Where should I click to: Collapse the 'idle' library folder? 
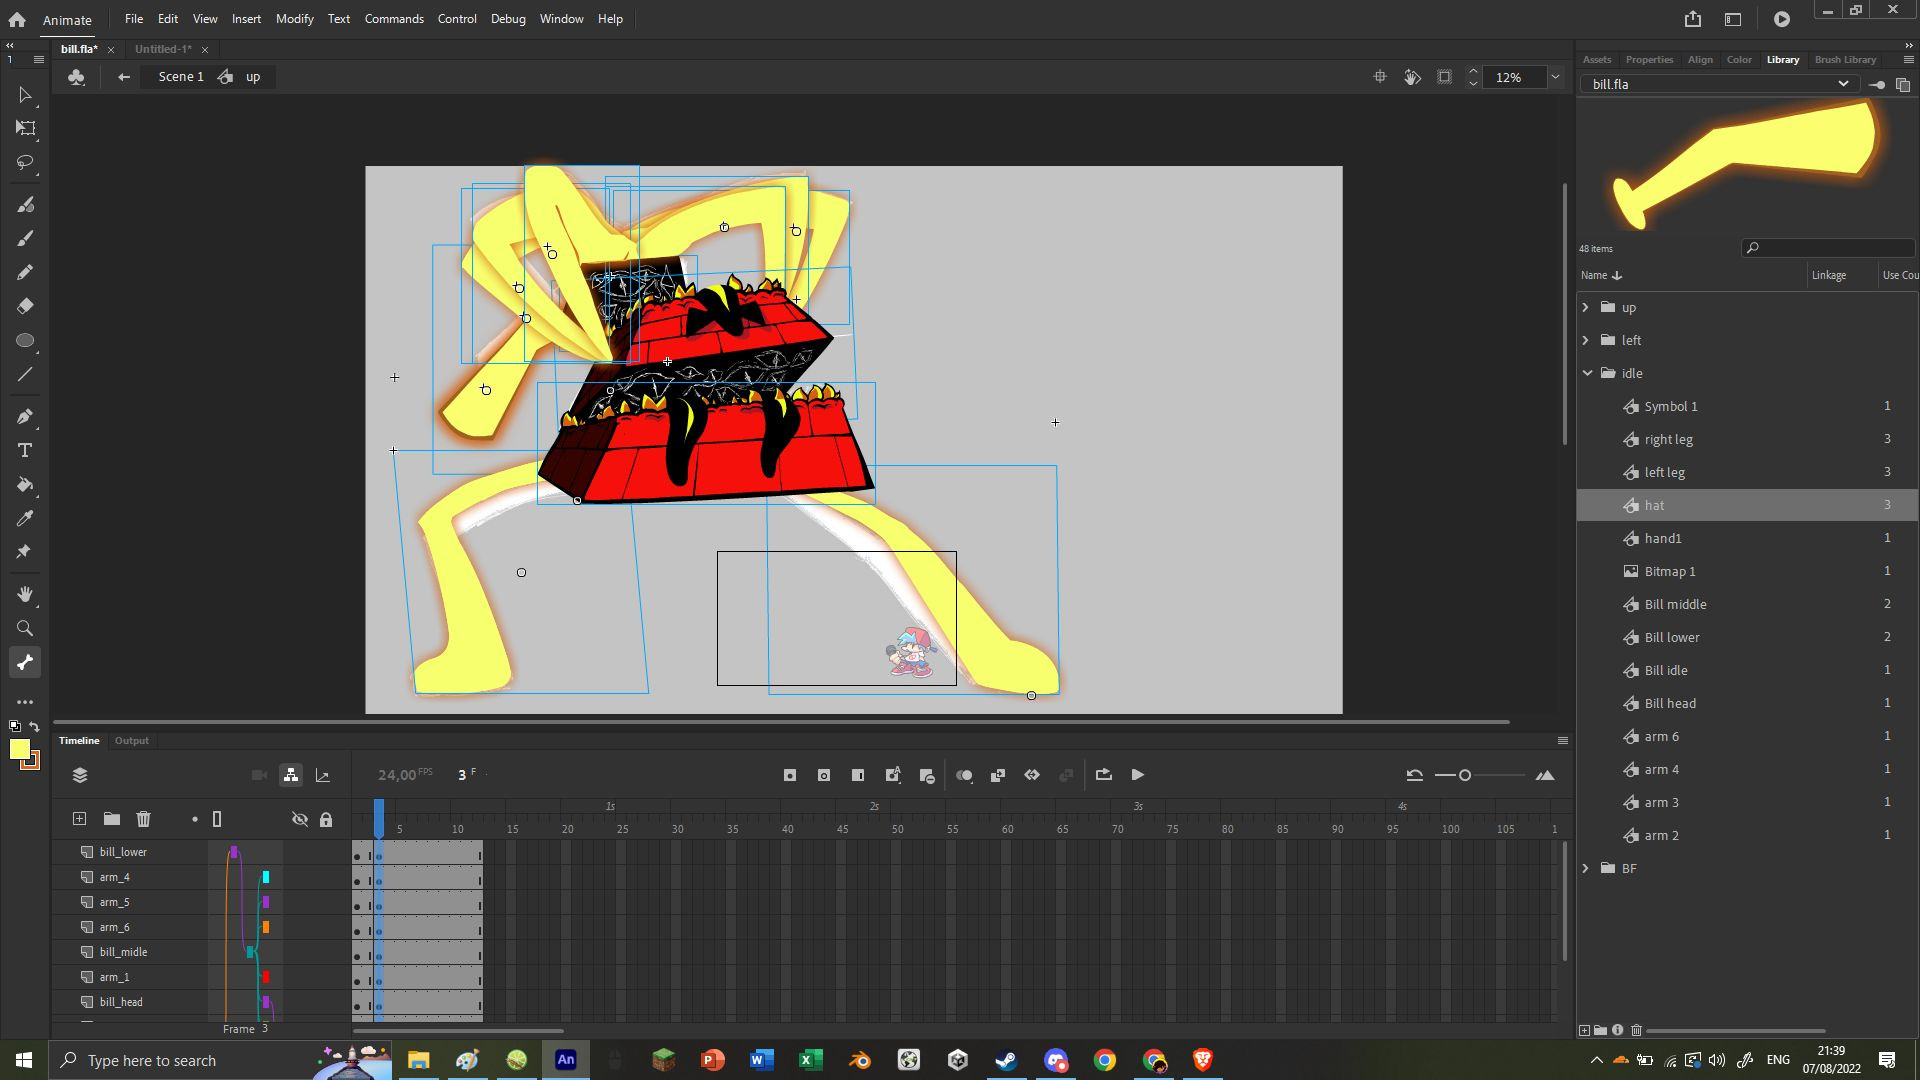coord(1589,372)
